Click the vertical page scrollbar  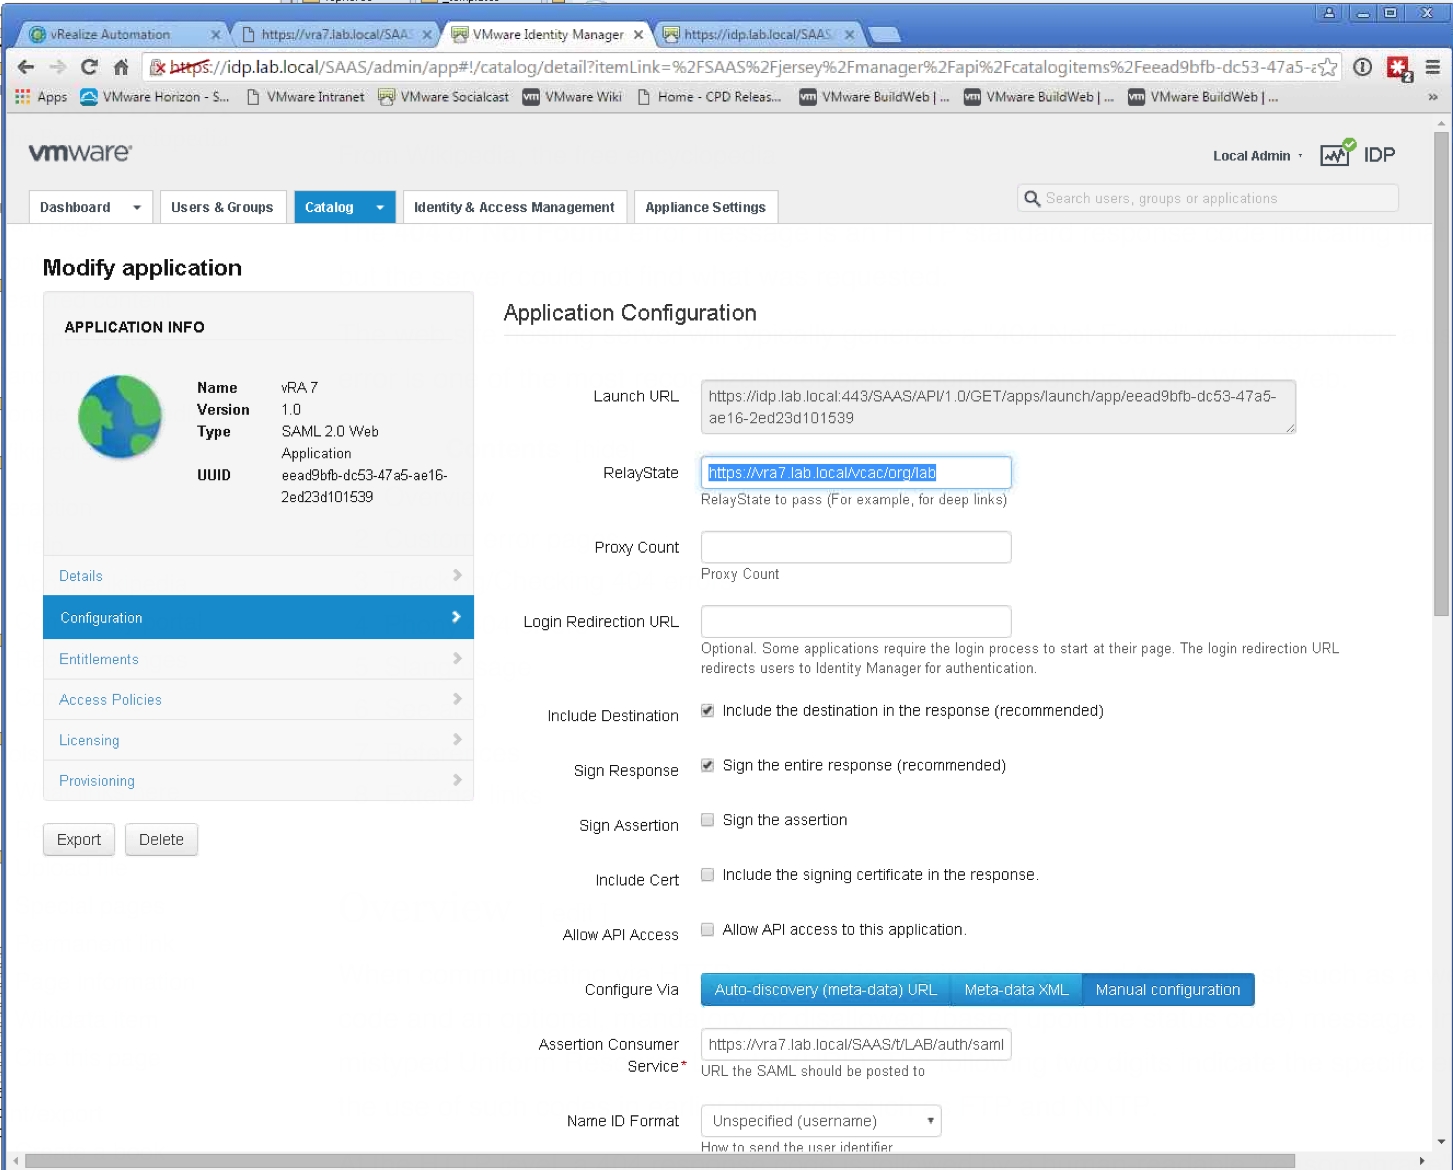point(1441,375)
